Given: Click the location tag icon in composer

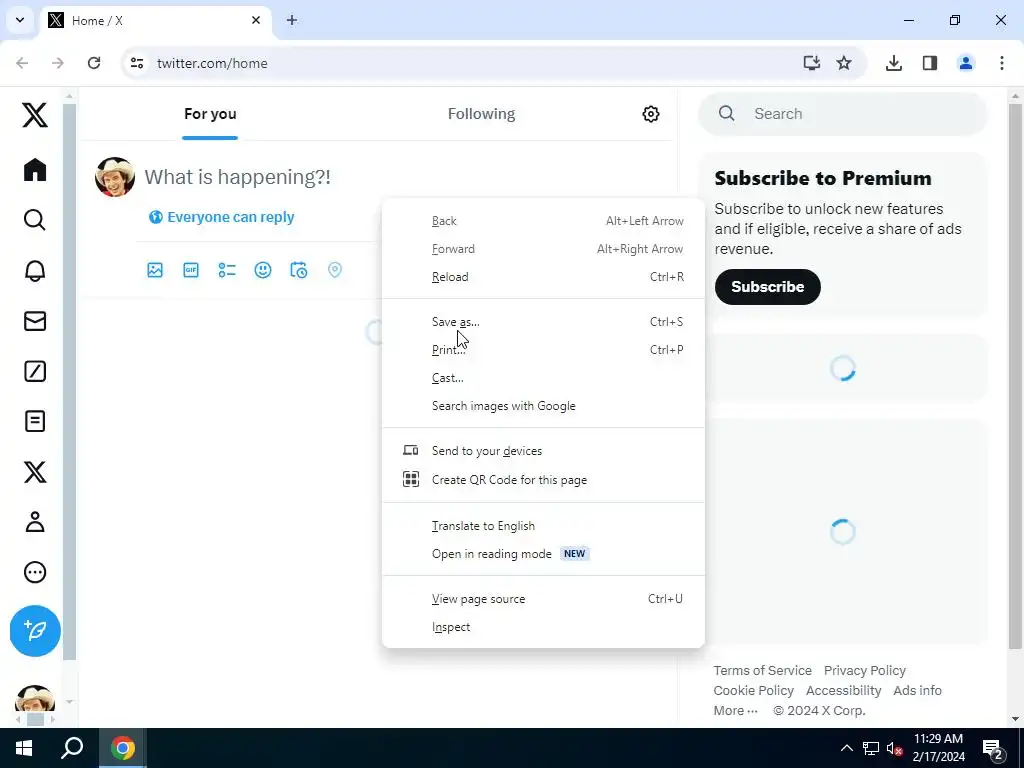Looking at the screenshot, I should (334, 270).
